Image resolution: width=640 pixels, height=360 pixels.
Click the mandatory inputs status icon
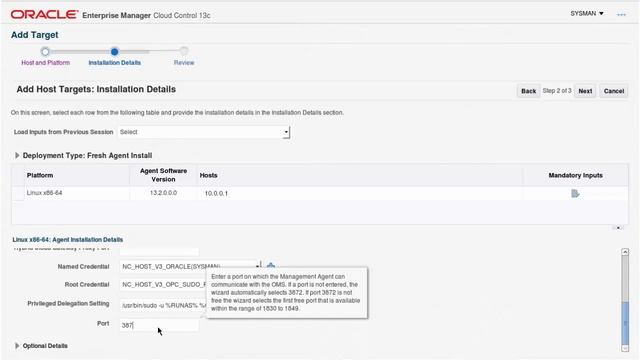[575, 193]
